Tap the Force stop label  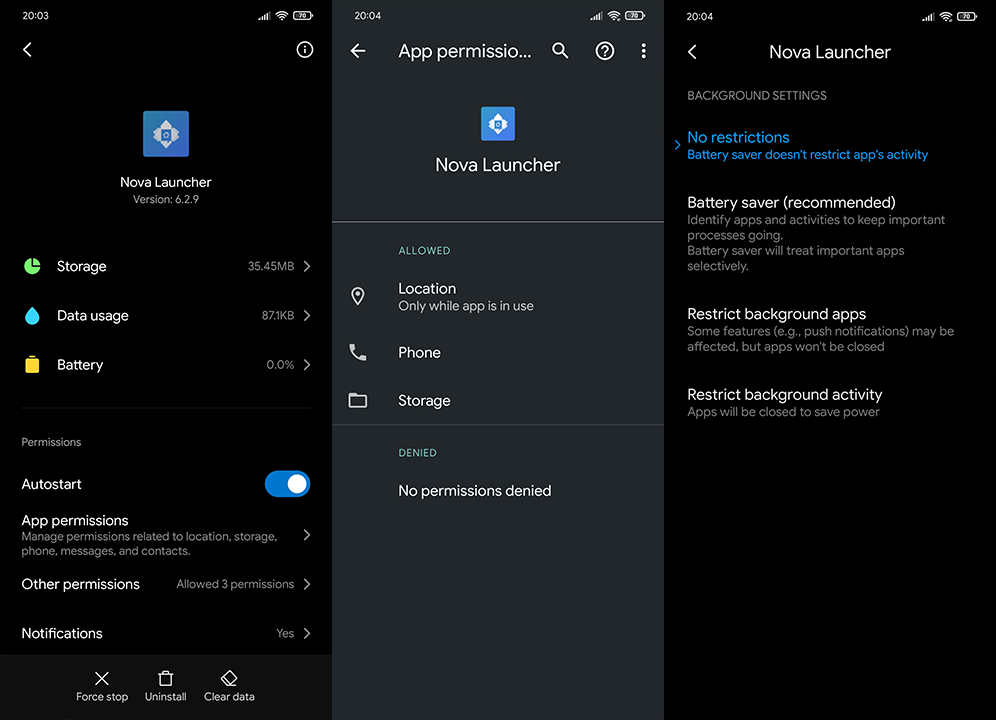click(102, 697)
